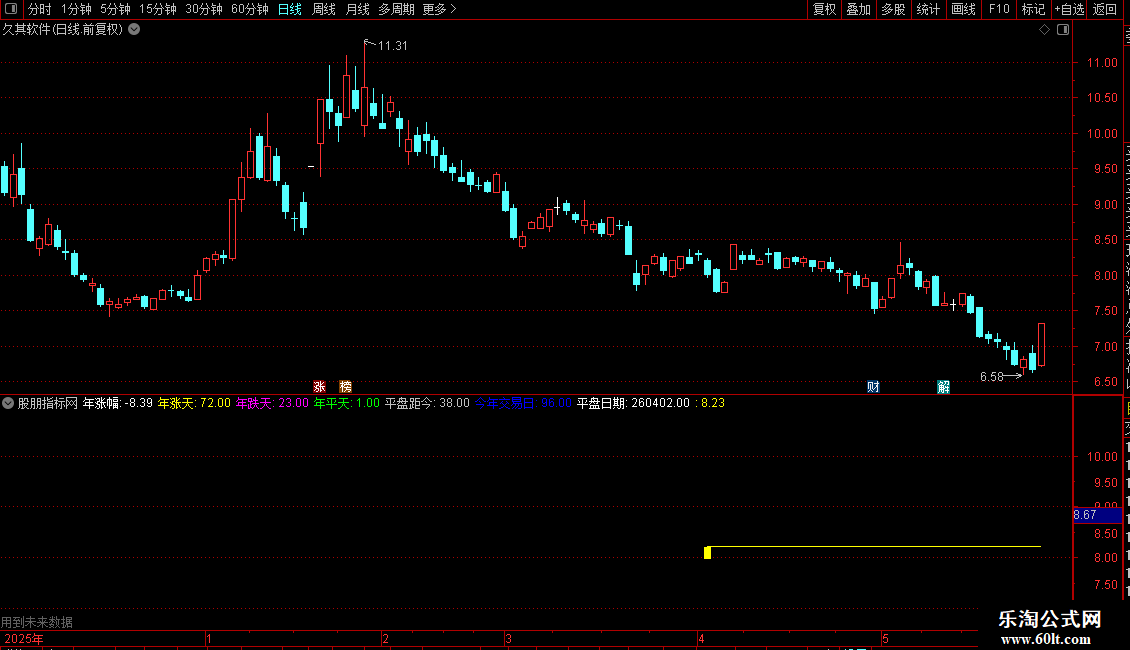
Task: Click 叠加 overlay button
Action: point(858,9)
